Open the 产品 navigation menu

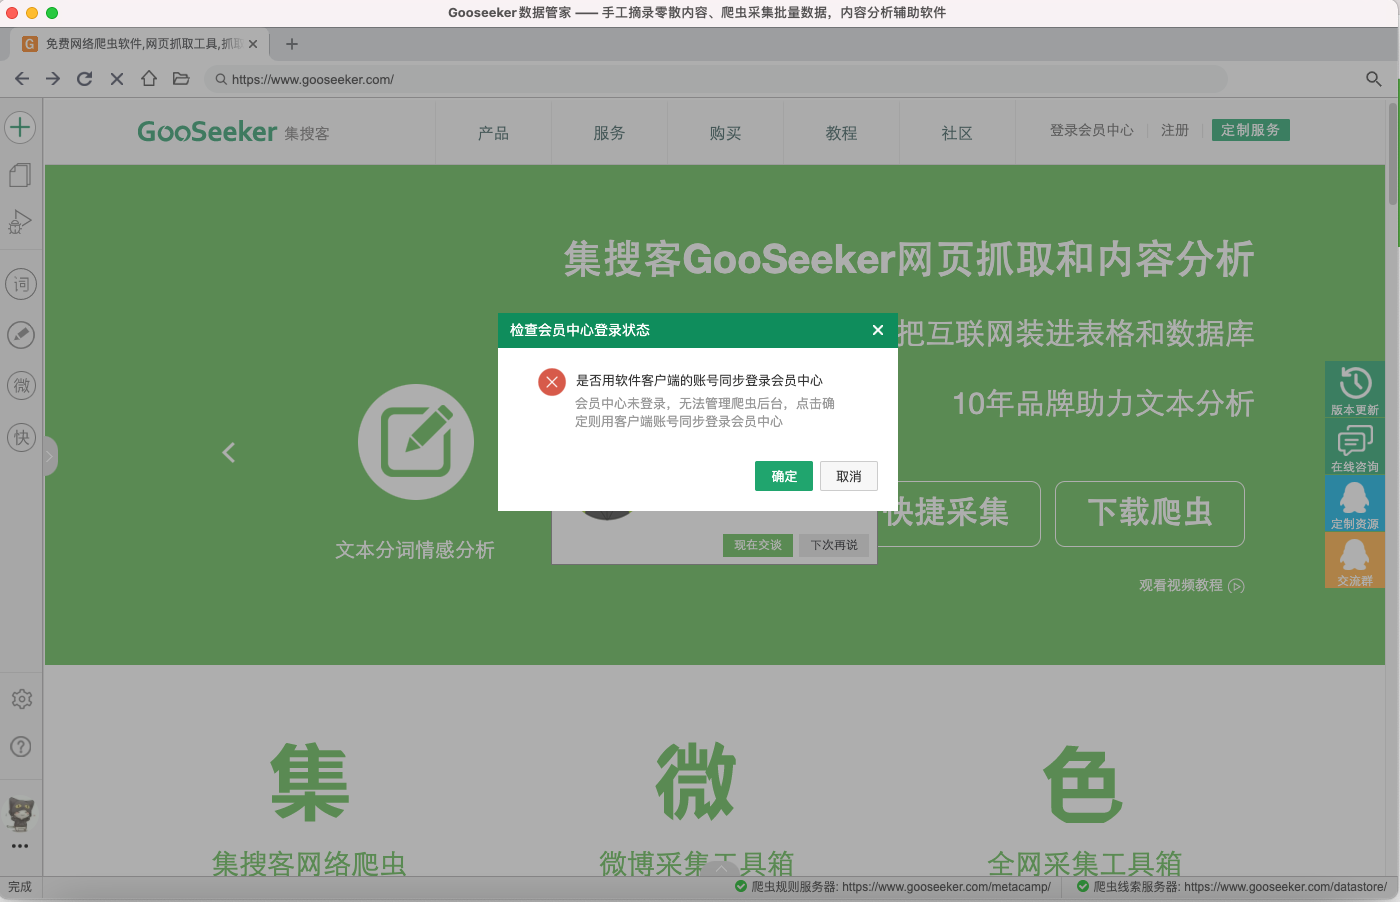493,133
